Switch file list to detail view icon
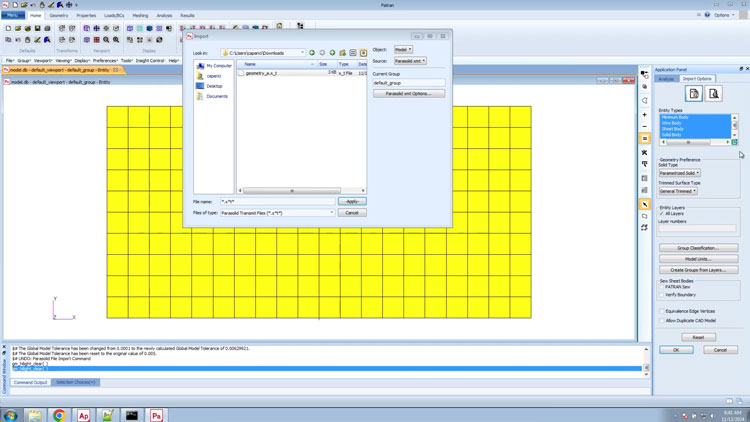Screen dimensions: 750x422 (x=363, y=53)
